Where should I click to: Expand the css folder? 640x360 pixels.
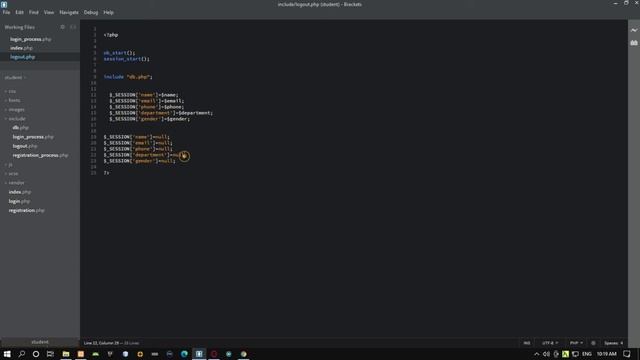coord(12,91)
